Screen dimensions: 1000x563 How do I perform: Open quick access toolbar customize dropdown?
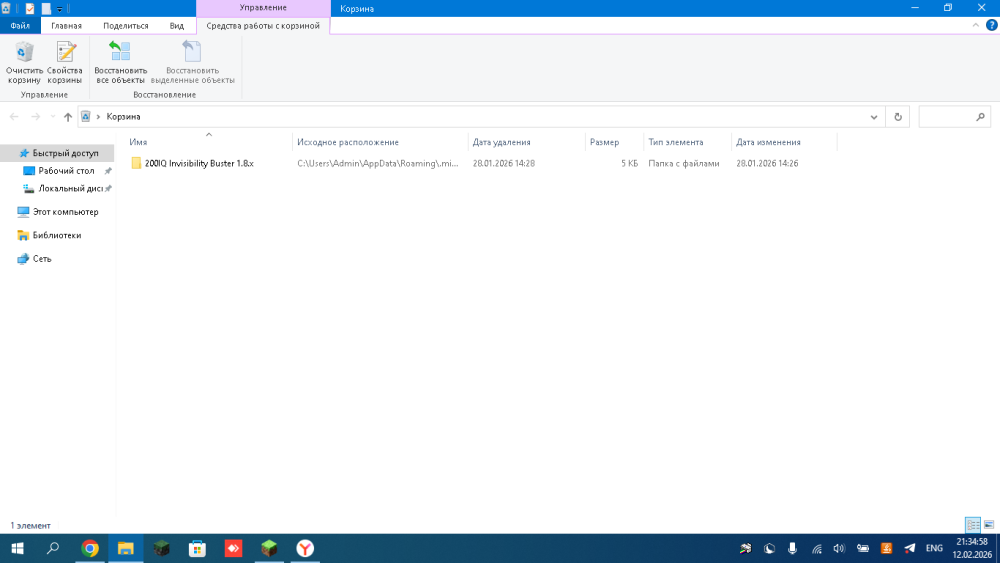click(x=59, y=9)
